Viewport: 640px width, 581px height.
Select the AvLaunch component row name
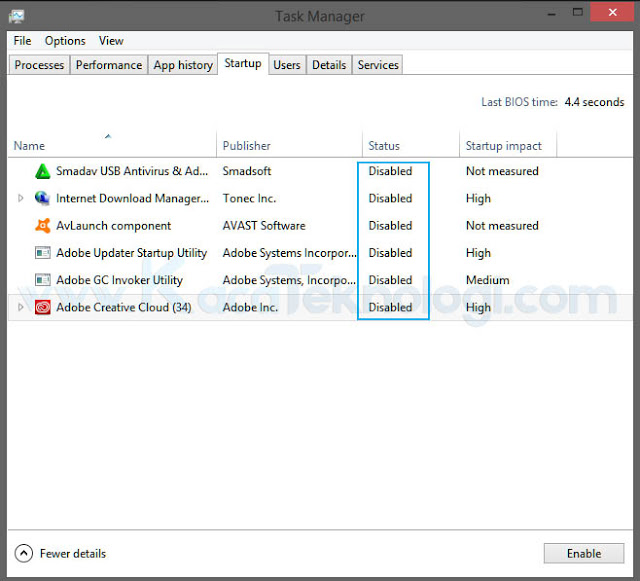point(113,226)
